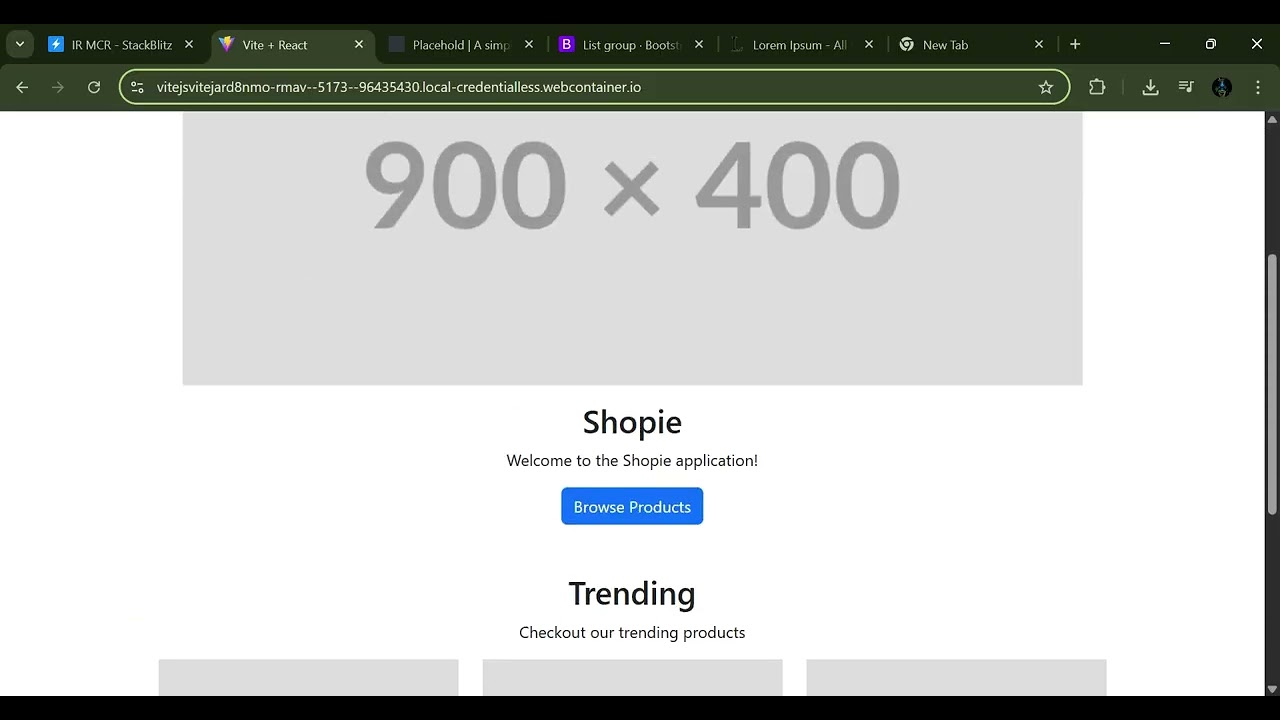Close the List group Bootstrap tab
Screen dimensions: 1280x720
coord(699,45)
